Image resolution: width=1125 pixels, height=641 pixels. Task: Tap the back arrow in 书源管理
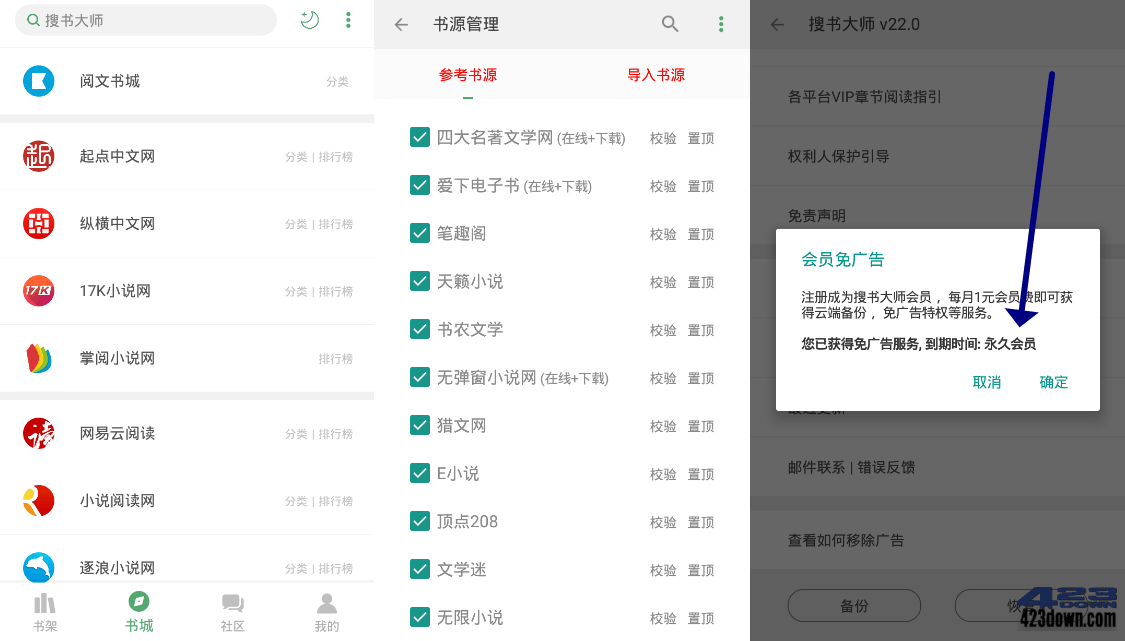[x=400, y=24]
